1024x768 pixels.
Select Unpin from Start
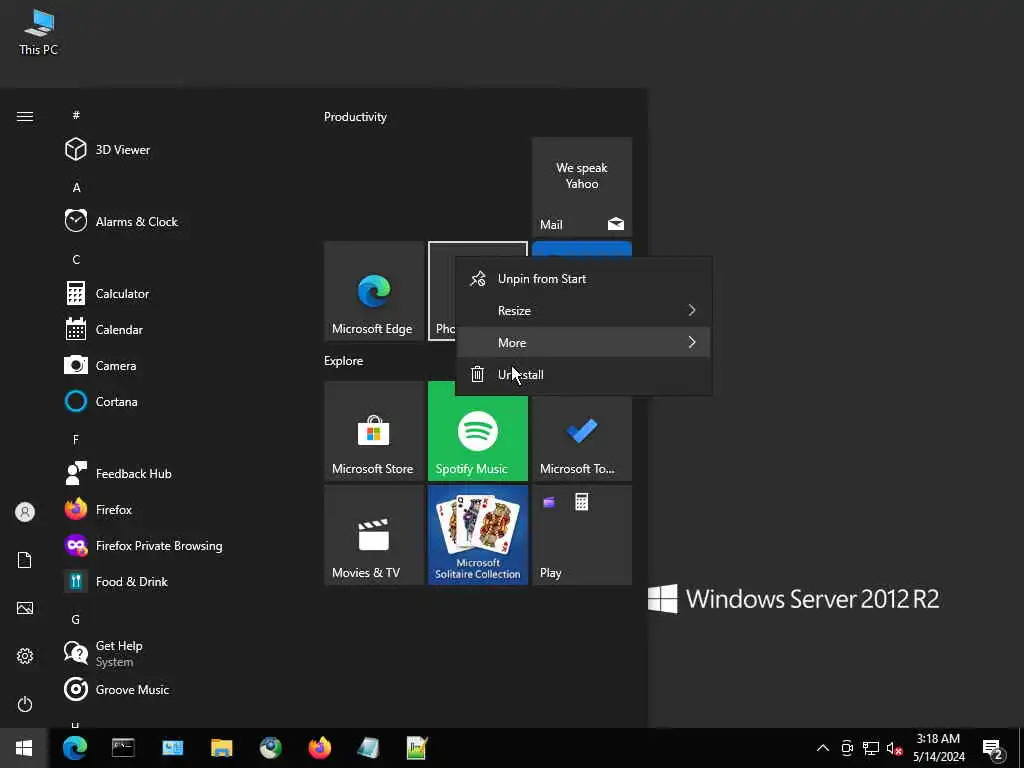[583, 279]
